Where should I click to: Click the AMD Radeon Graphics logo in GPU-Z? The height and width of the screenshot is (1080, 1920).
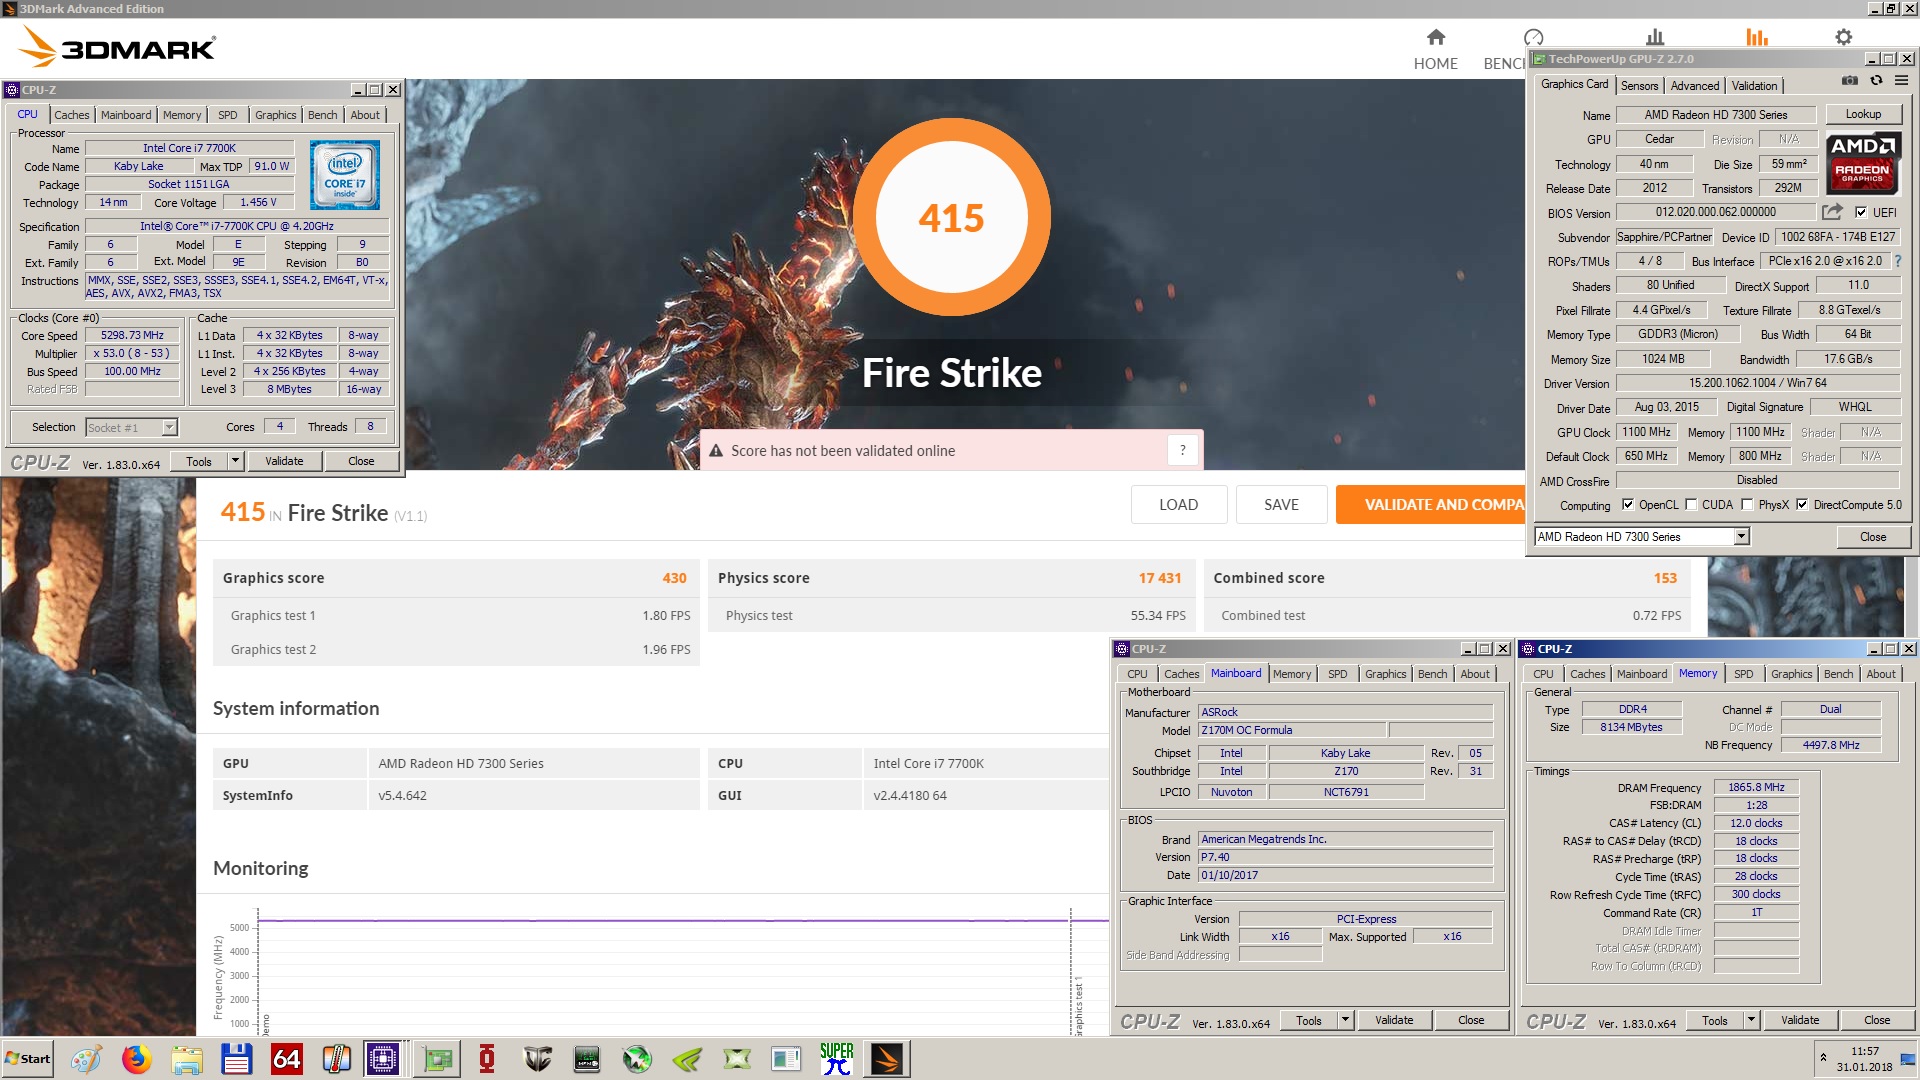click(1862, 161)
